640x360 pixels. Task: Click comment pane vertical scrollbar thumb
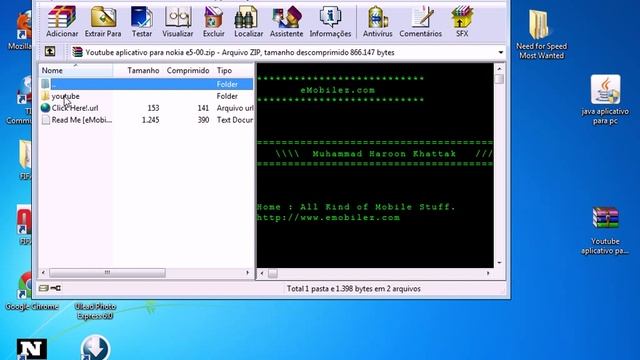pos(499,79)
